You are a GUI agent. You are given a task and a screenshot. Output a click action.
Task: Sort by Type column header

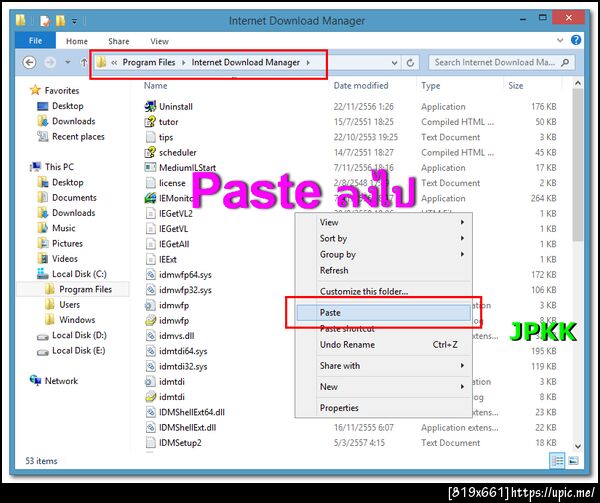coord(430,86)
